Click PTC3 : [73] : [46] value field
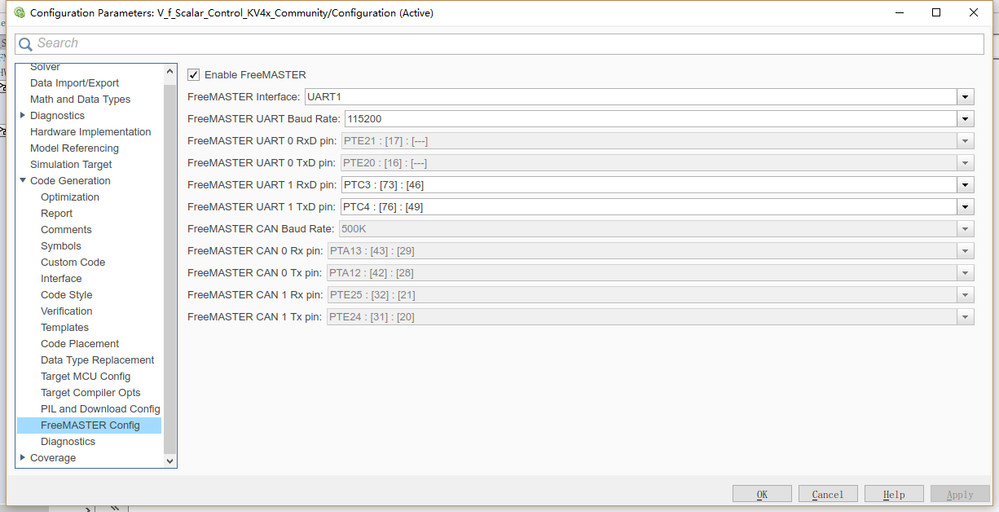 click(x=649, y=185)
